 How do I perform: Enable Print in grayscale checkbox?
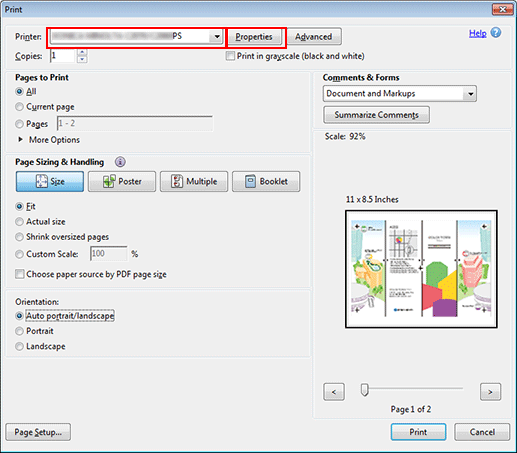click(230, 56)
